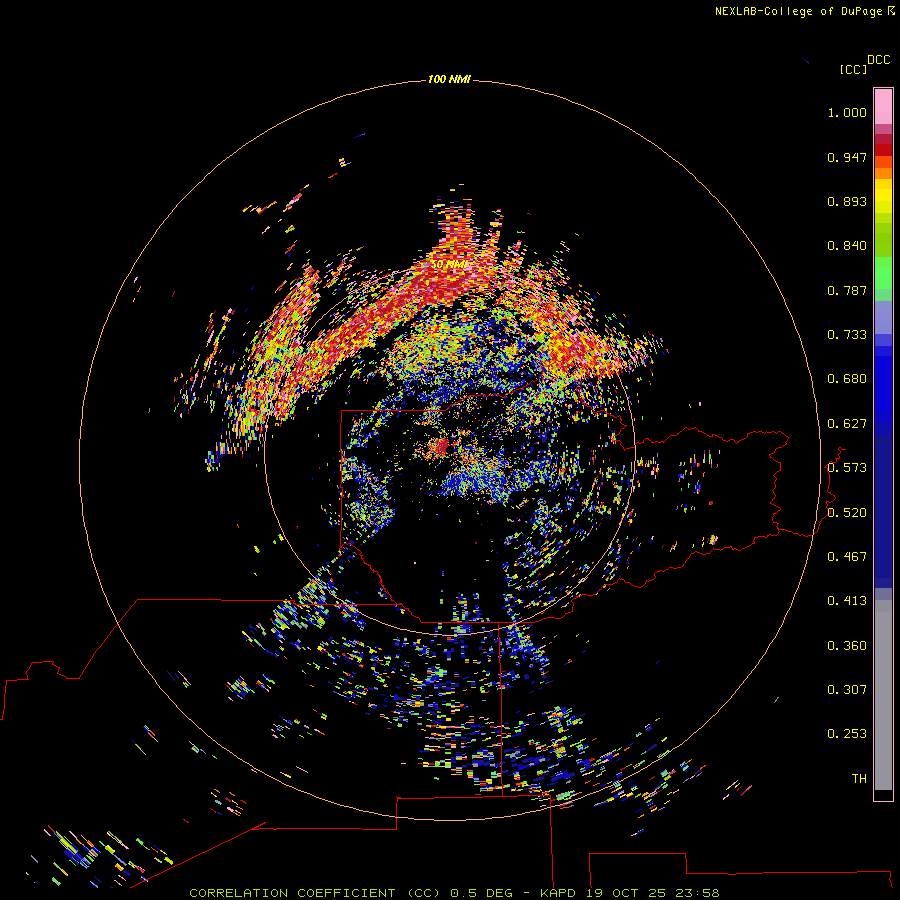900x900 pixels.
Task: Click the 0.360 legend value
Action: click(847, 646)
